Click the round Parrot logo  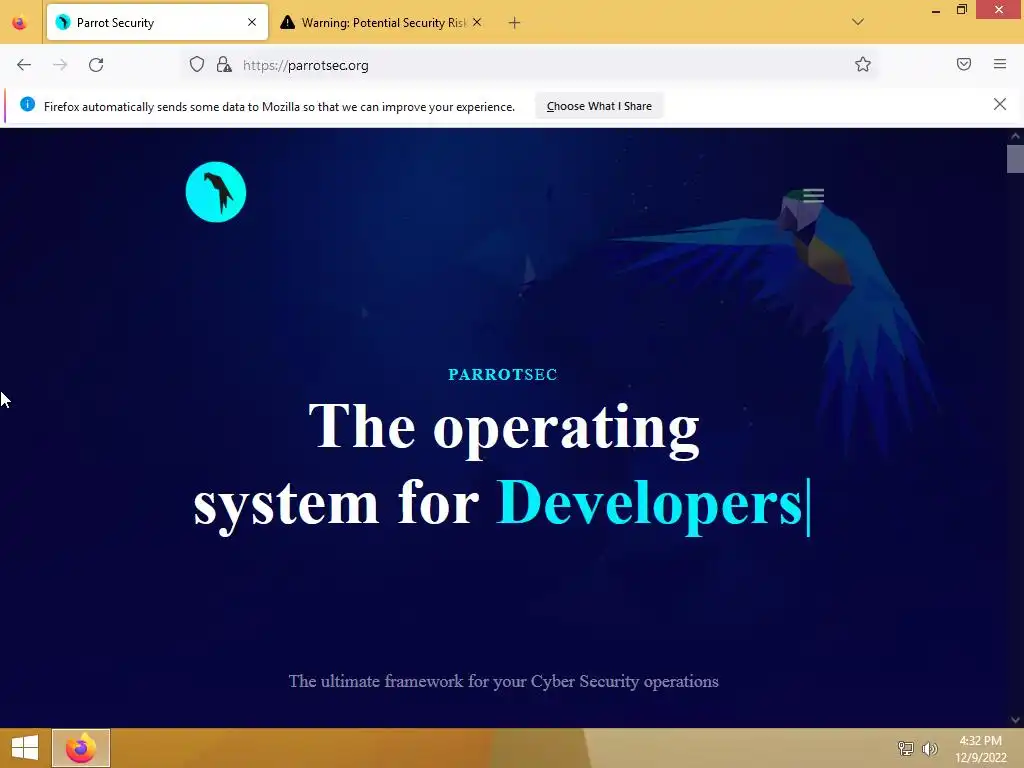click(x=216, y=192)
